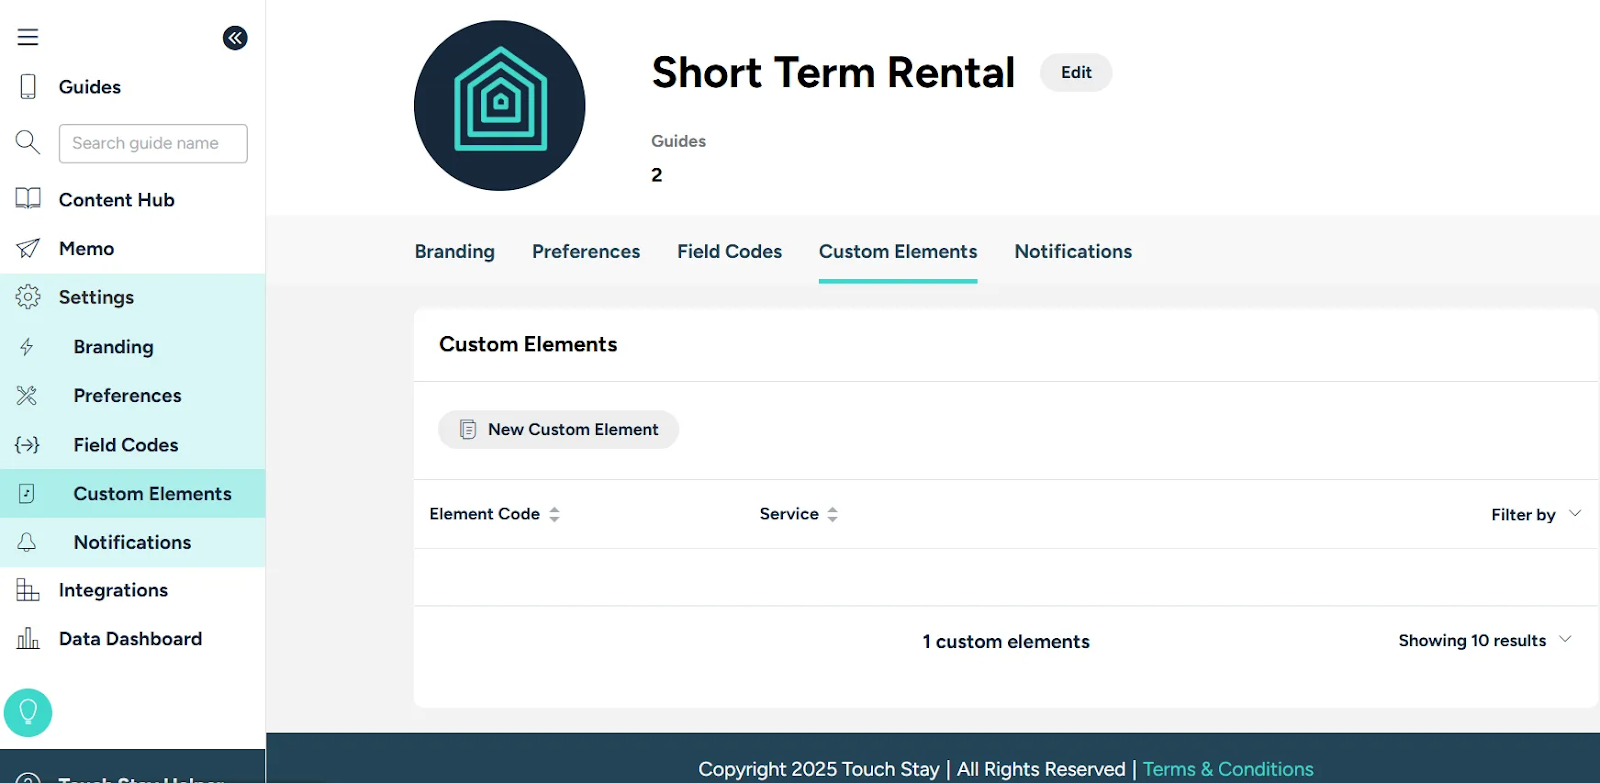Switch to the Notifications tab
This screenshot has height=783, width=1600.
pyautogui.click(x=1073, y=252)
